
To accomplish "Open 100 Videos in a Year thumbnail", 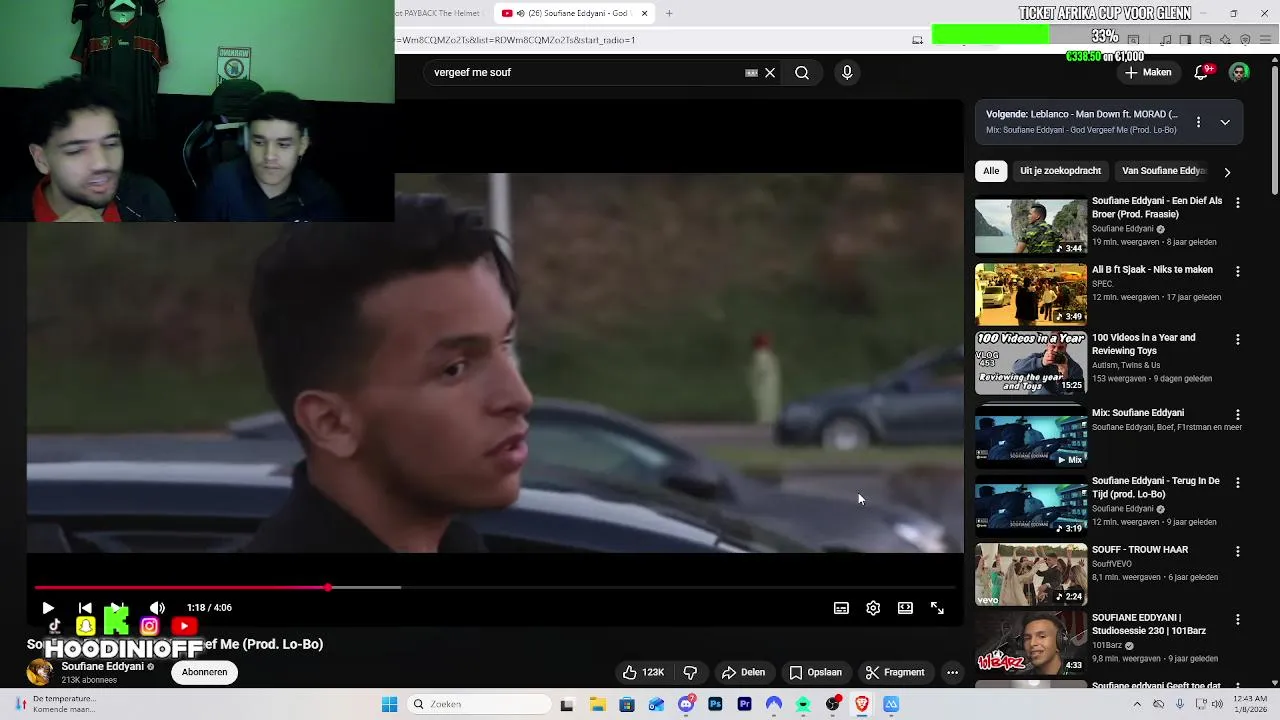I will tap(1030, 363).
